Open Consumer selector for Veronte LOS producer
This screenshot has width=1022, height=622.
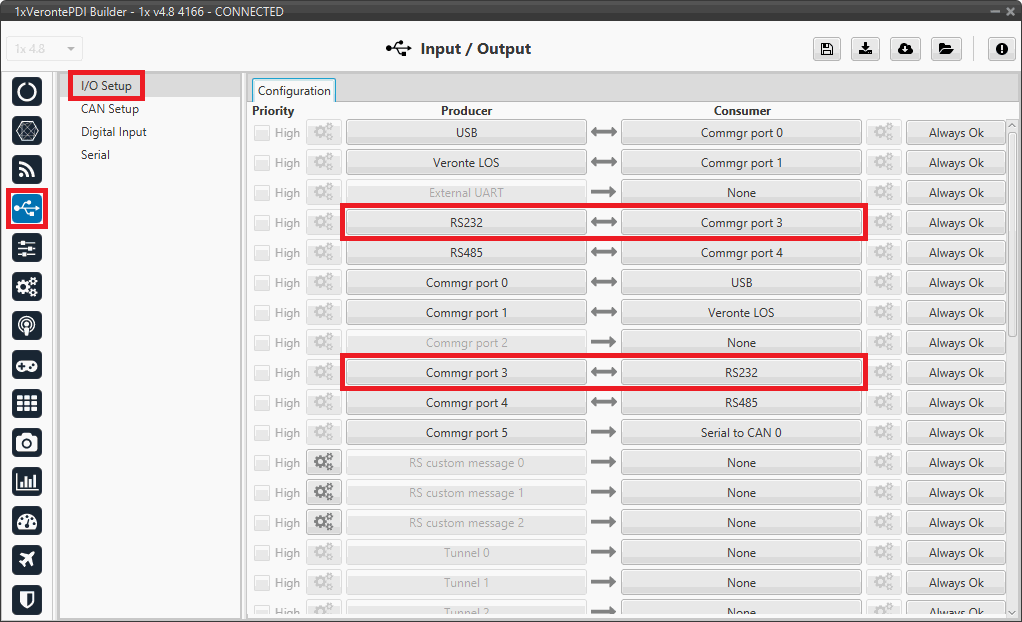tap(741, 163)
